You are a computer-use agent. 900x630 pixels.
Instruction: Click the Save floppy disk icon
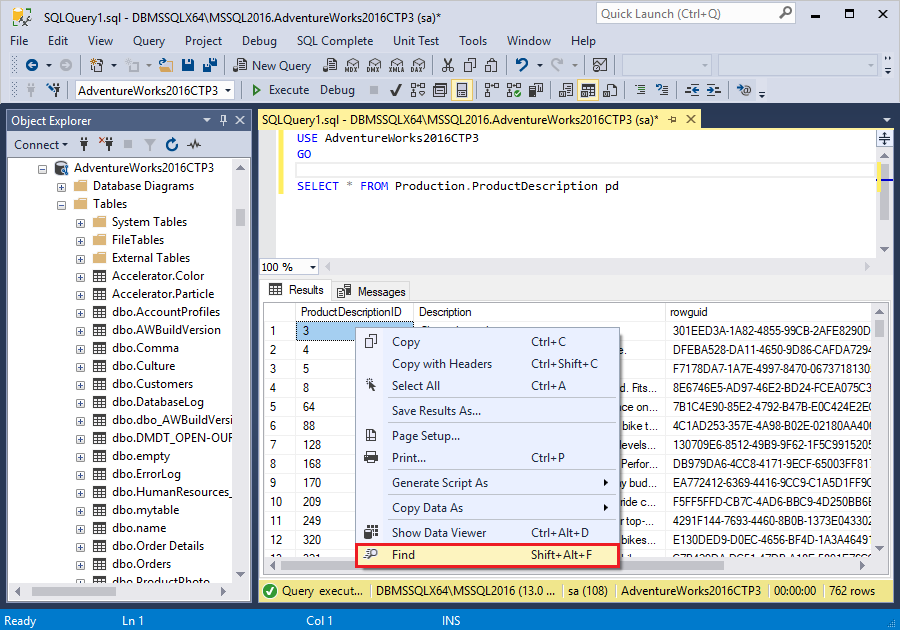pos(188,65)
